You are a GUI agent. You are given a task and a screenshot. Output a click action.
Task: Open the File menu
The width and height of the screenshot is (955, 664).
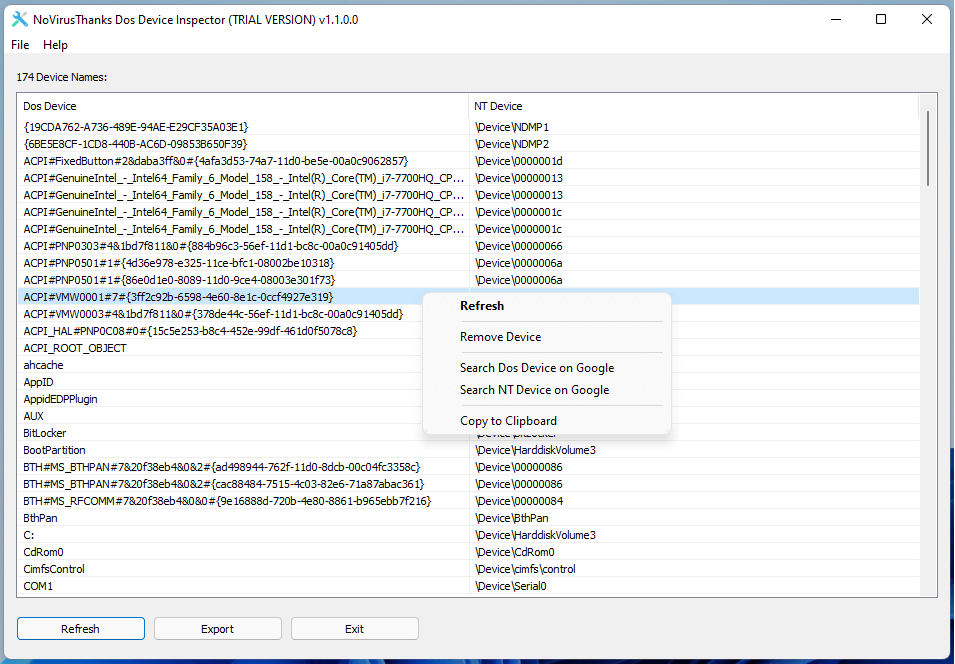pos(20,45)
